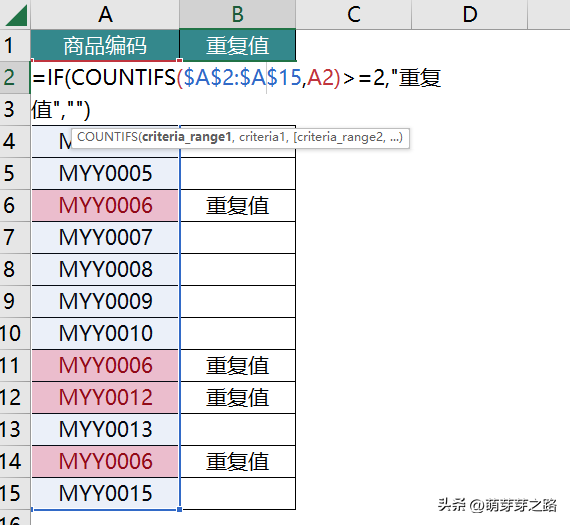Click blue range handle below MYY0015
The width and height of the screenshot is (570, 525).
click(180, 509)
